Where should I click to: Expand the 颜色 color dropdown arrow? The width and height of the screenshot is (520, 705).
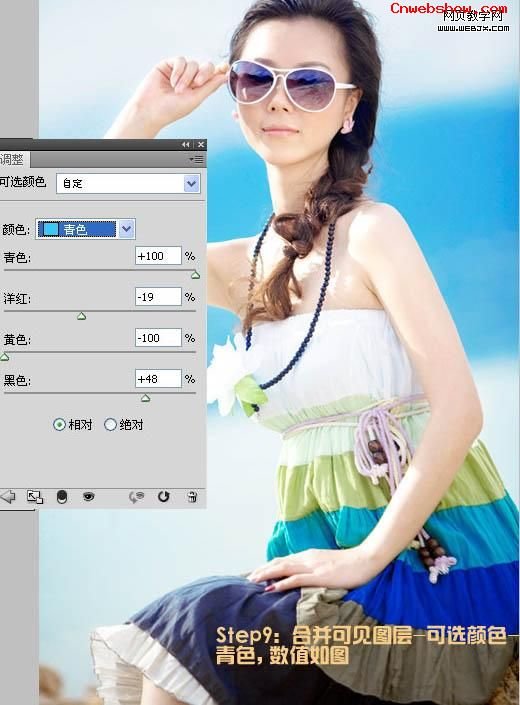[127, 229]
